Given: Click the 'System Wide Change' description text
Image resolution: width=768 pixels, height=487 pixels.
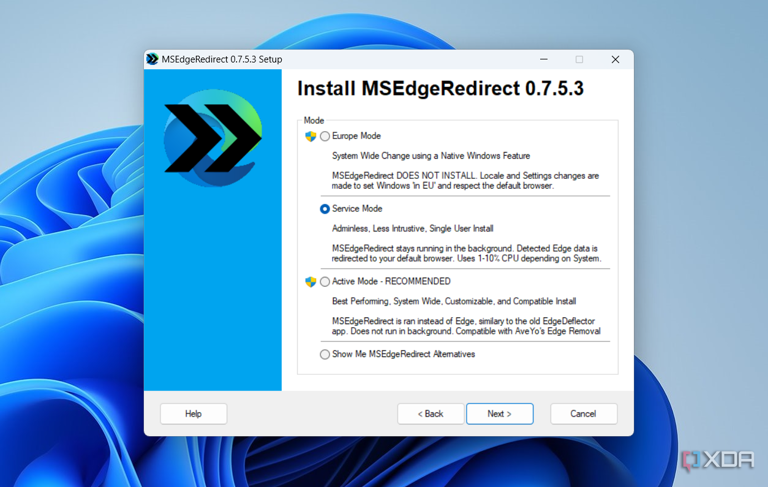Looking at the screenshot, I should [430, 156].
